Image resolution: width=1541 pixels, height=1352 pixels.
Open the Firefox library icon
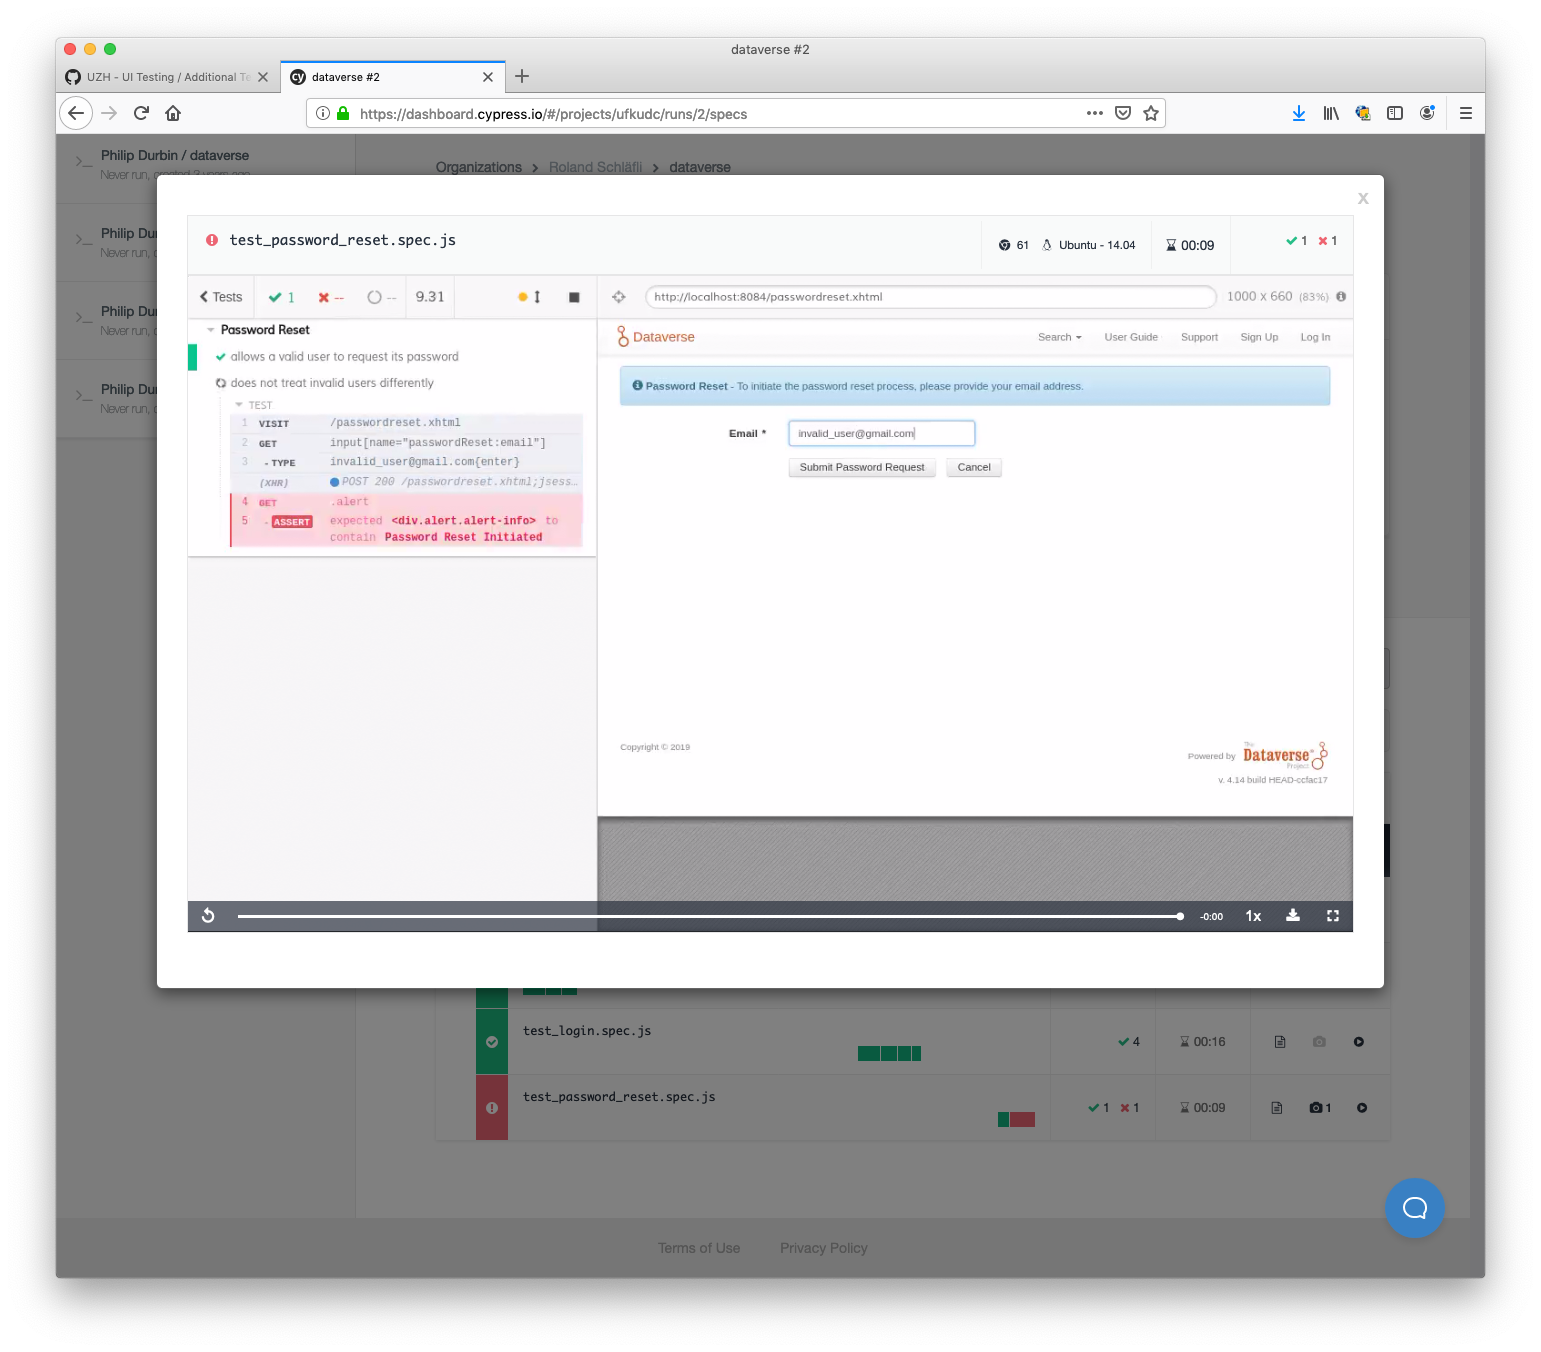1331,113
